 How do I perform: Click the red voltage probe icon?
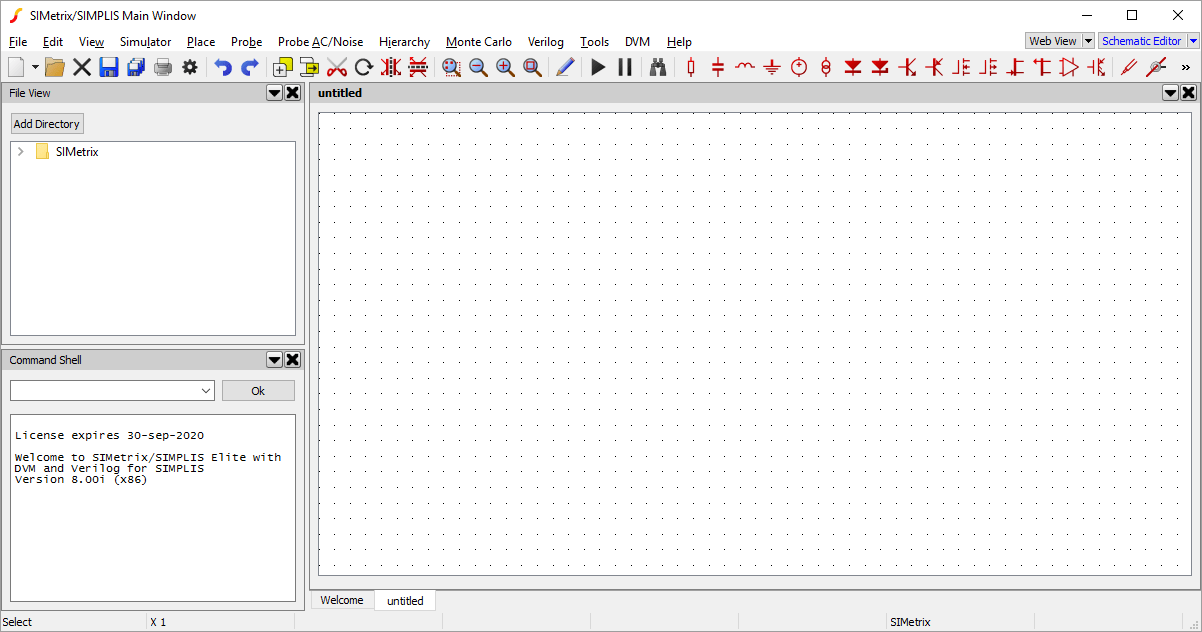coord(1129,67)
